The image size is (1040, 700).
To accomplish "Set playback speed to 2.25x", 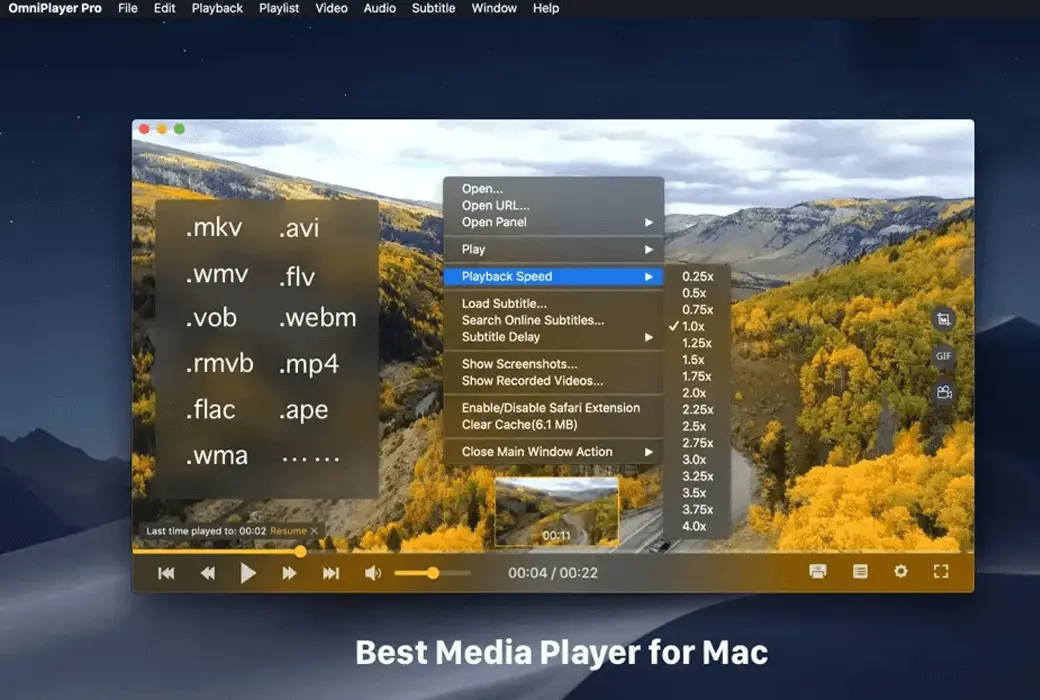I will 697,409.
